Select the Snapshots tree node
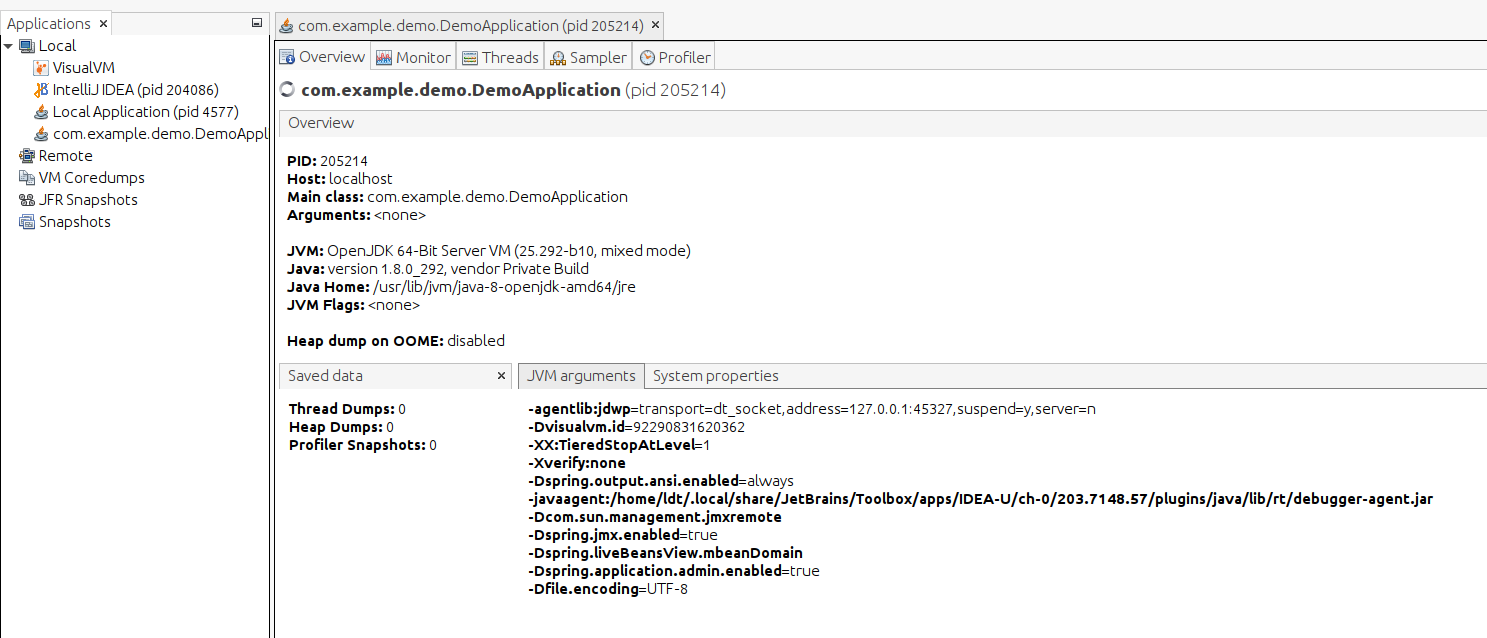Screen dimensions: 1487x638 [x=75, y=222]
